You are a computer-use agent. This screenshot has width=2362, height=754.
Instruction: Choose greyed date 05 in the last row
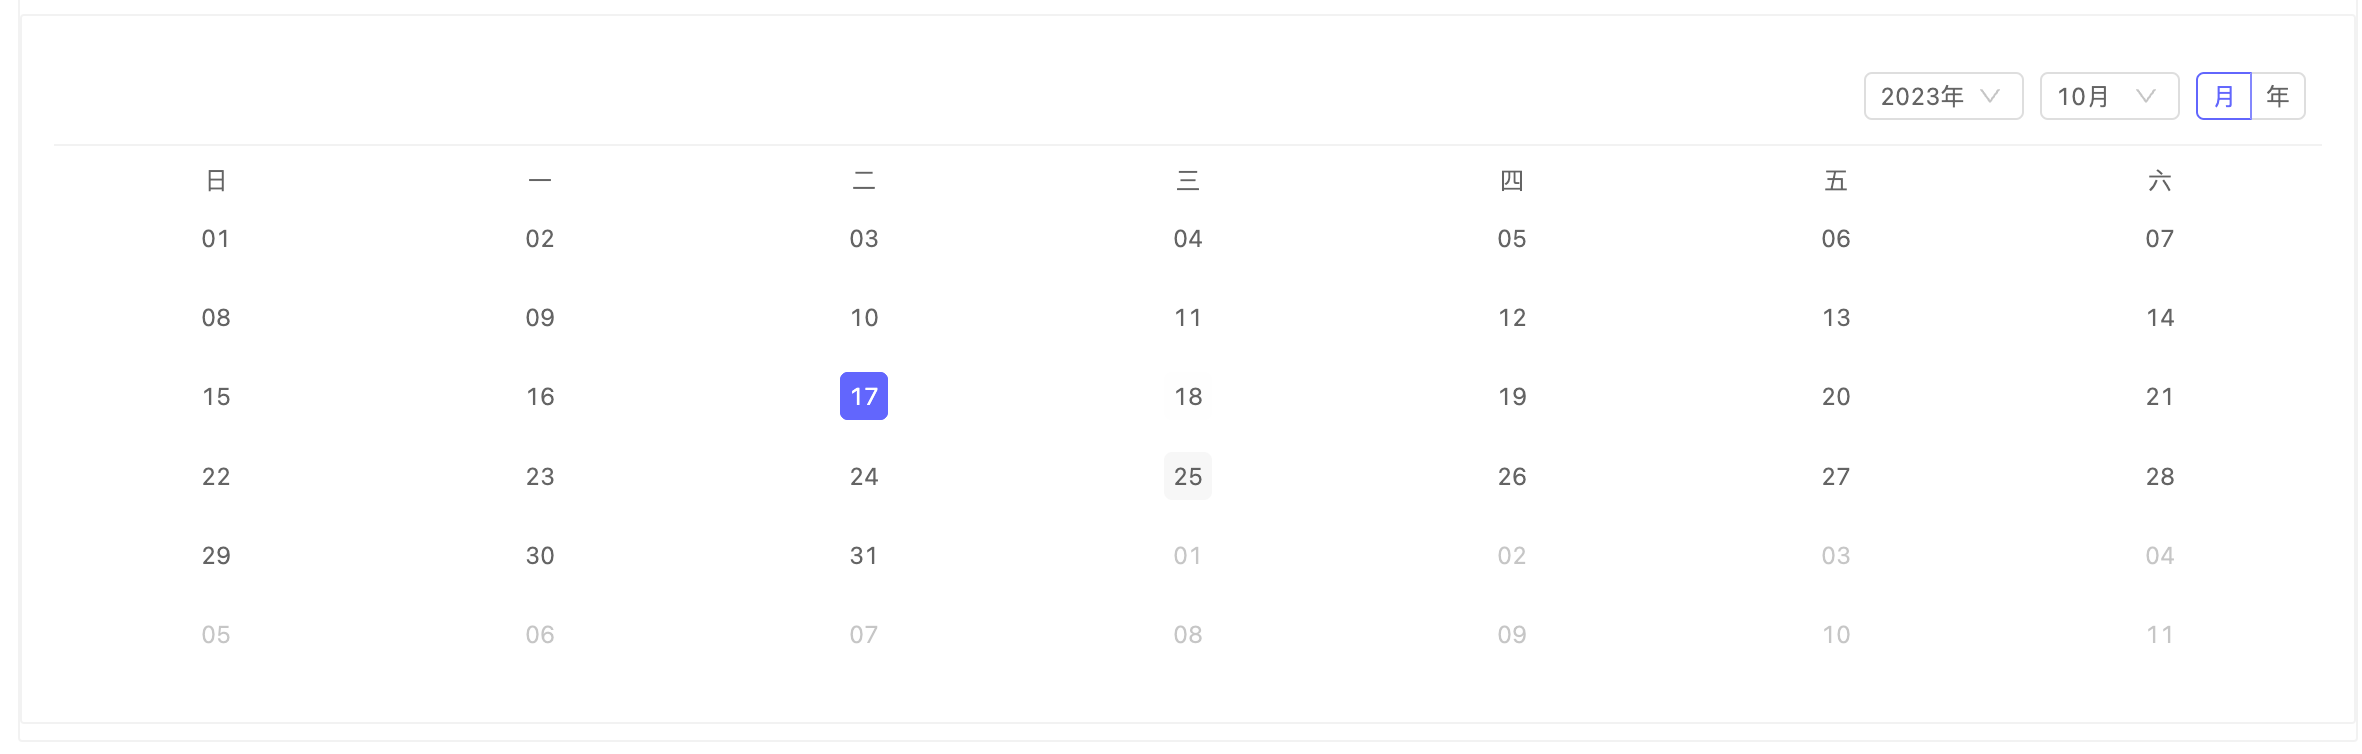tap(216, 634)
